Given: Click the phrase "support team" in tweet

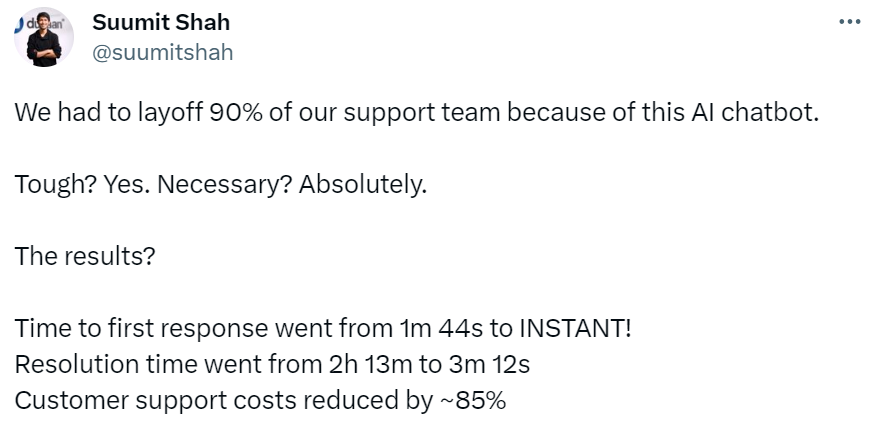Looking at the screenshot, I should [x=422, y=113].
